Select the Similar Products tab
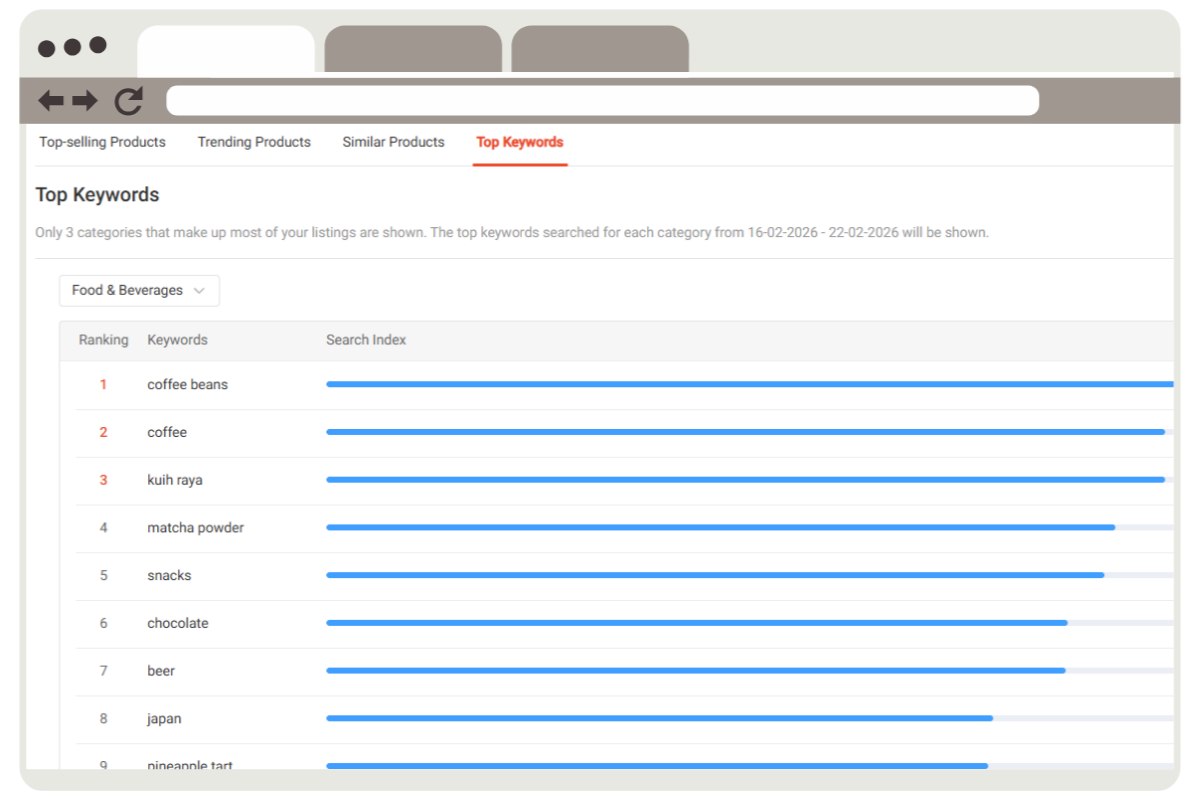The width and height of the screenshot is (1200, 800). pyautogui.click(x=393, y=142)
